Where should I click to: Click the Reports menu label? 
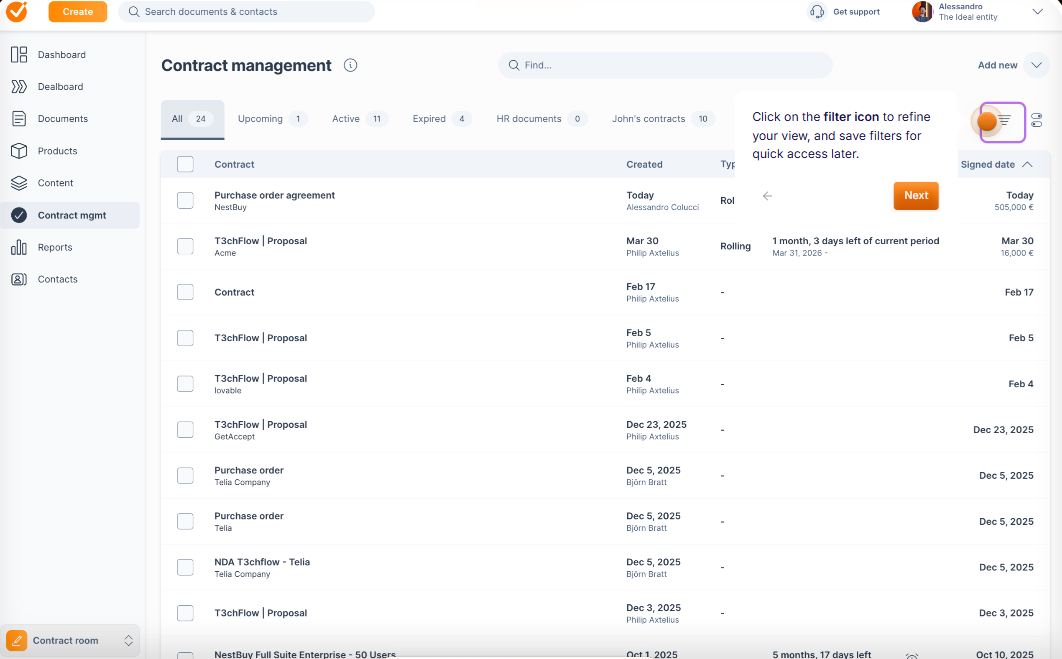55,247
